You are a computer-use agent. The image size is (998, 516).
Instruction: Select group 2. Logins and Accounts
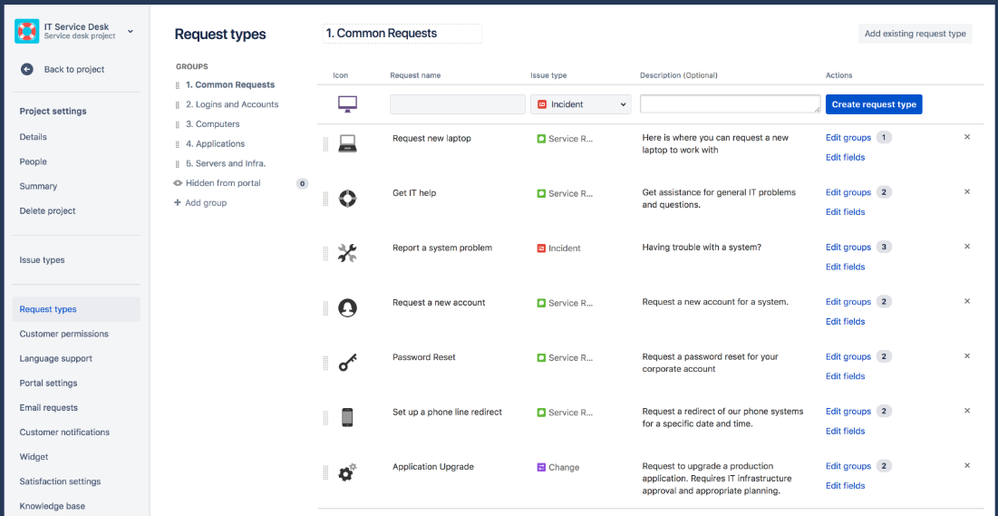(232, 104)
